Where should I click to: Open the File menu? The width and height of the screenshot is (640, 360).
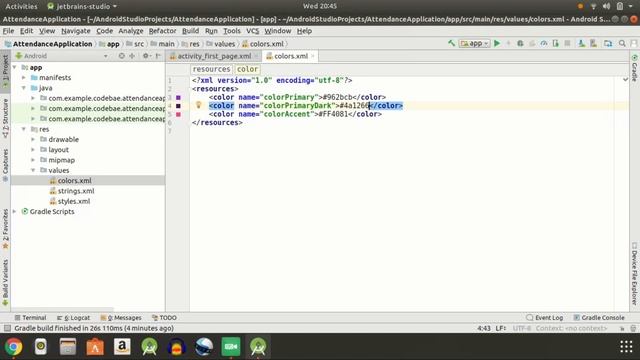point(8,31)
